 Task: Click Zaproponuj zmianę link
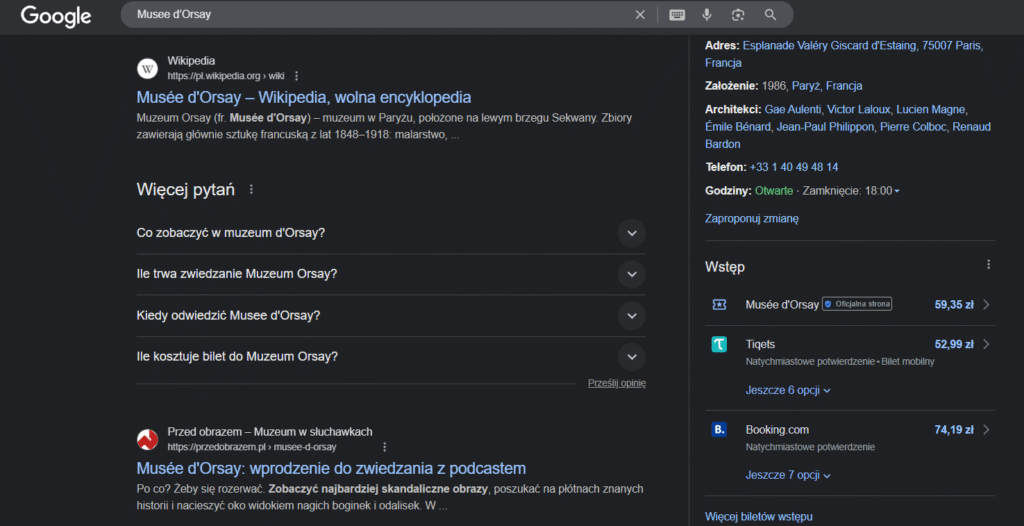[x=751, y=218]
